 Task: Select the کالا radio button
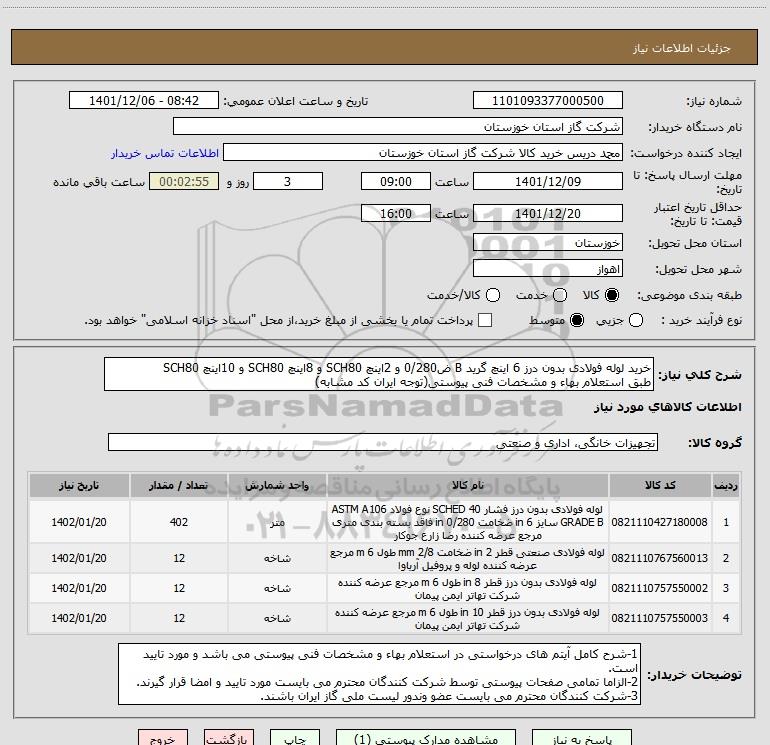(612, 295)
